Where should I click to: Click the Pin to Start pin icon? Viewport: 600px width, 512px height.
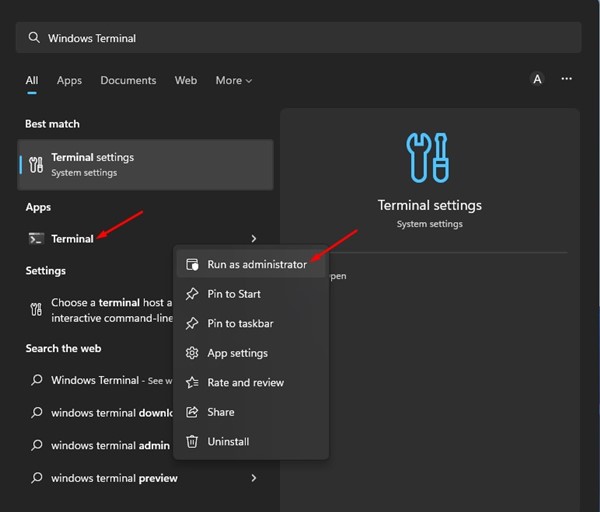191,294
